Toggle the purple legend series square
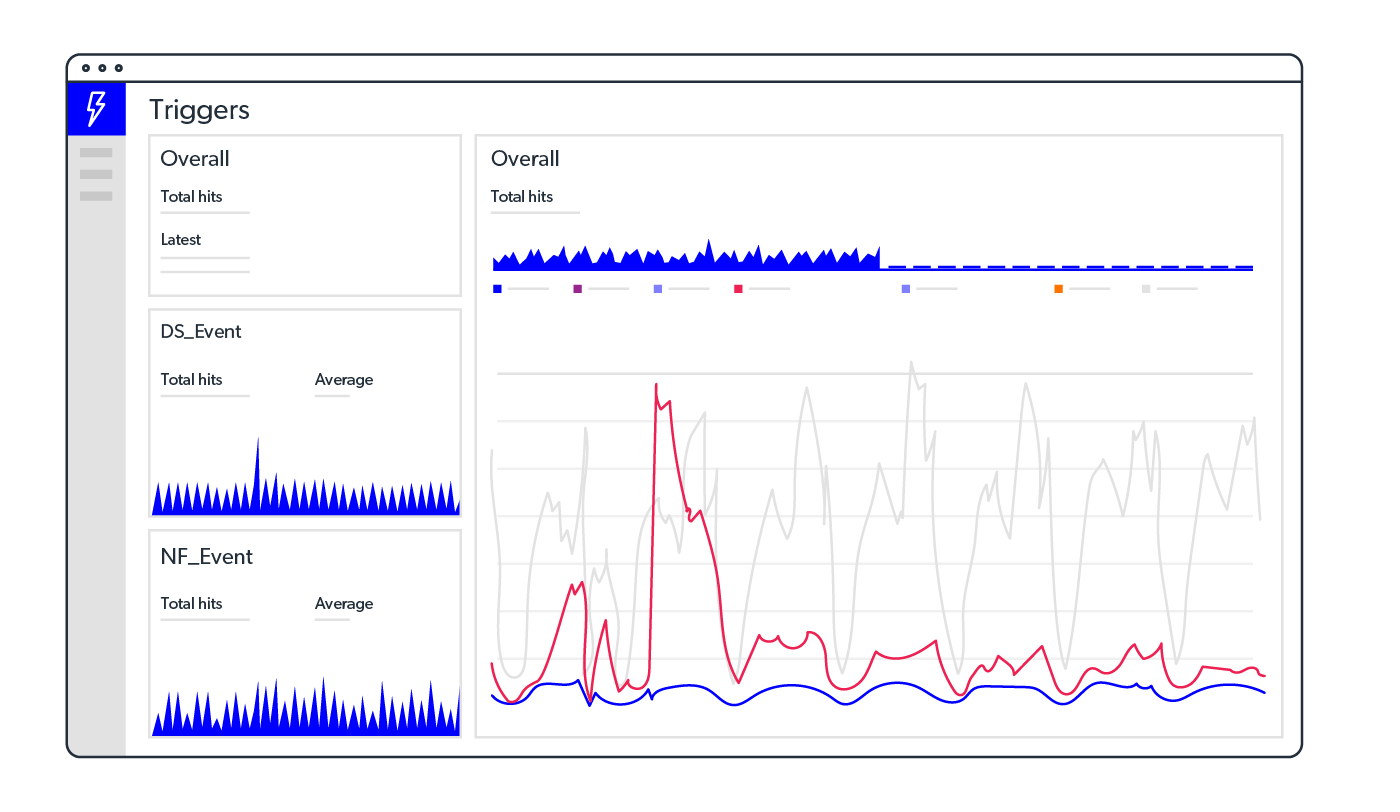The width and height of the screenshot is (1400, 812). click(x=577, y=289)
